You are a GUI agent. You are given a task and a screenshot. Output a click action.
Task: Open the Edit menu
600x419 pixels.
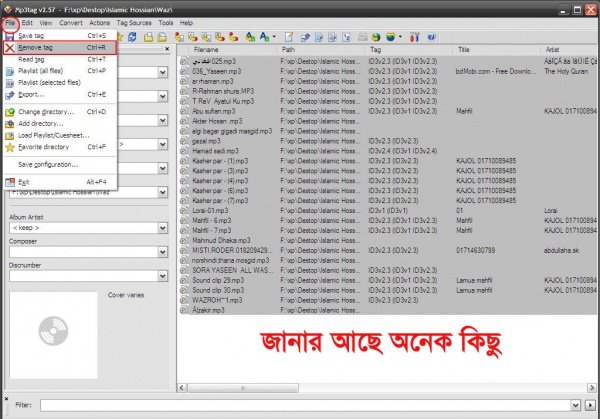[27, 23]
